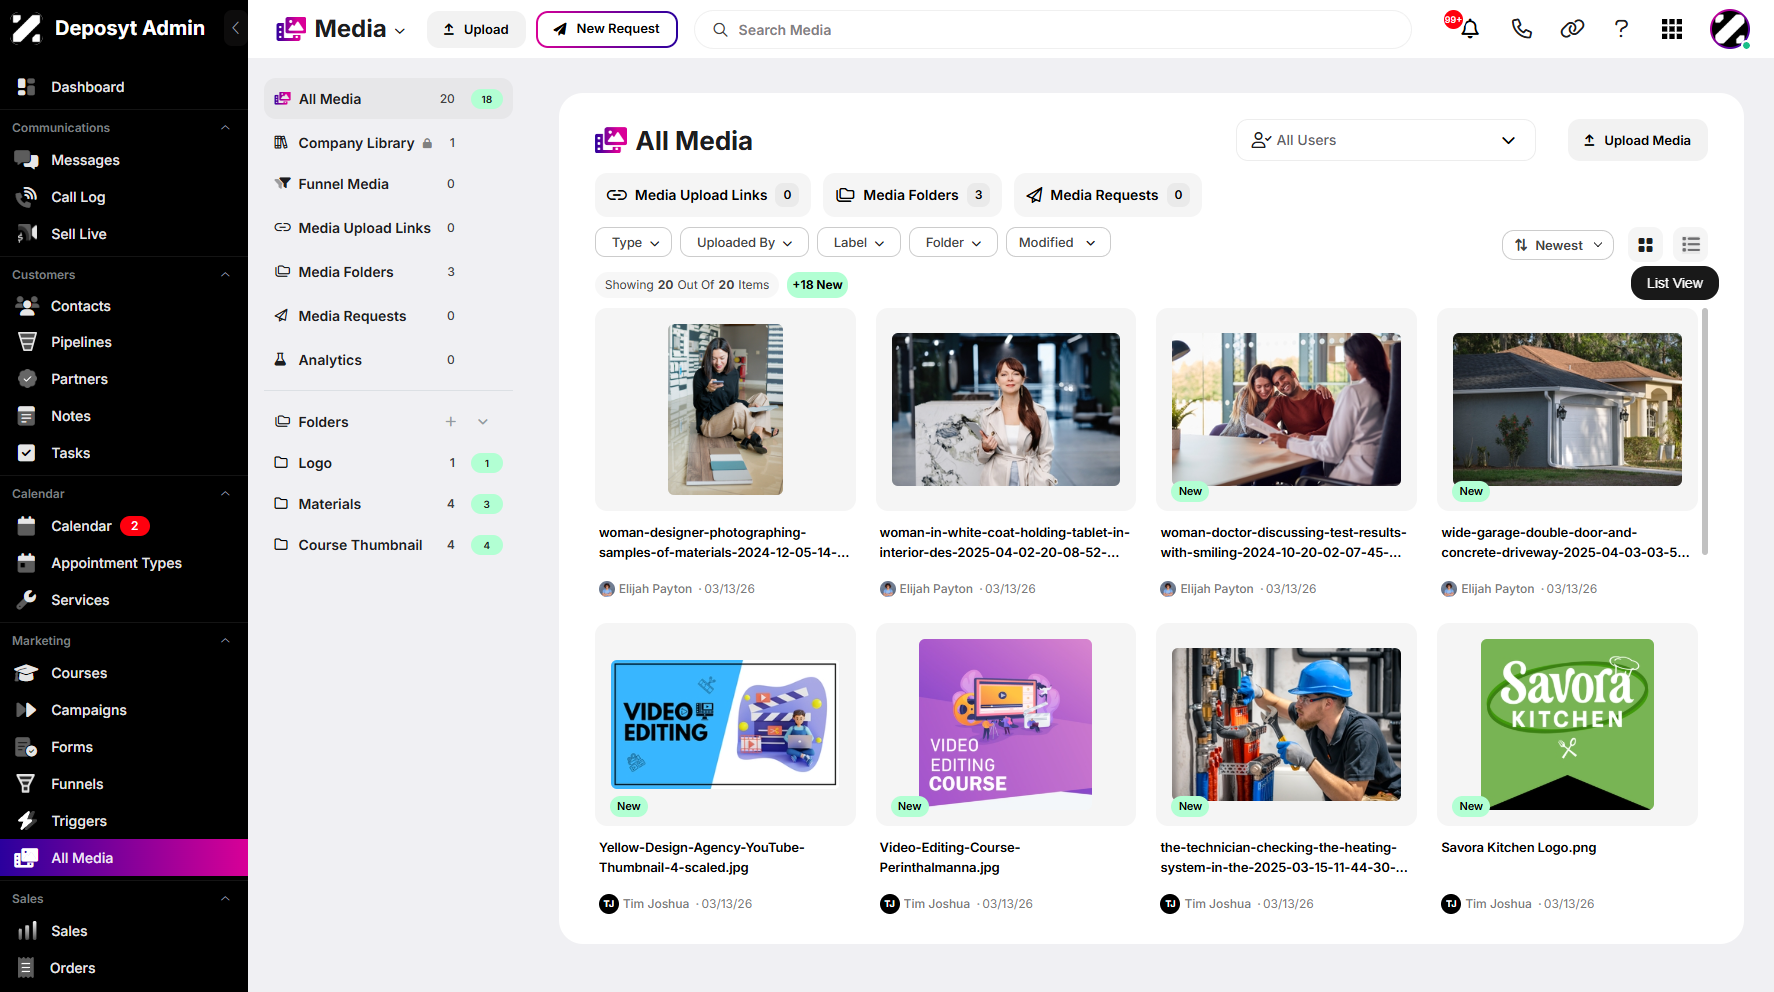
Task: Collapse the Communications section
Action: click(225, 128)
